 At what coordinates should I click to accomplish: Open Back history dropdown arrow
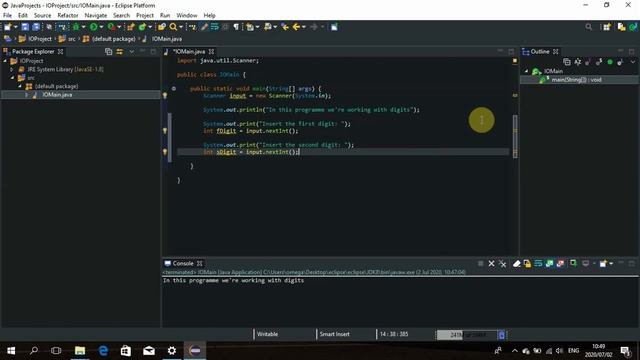click(x=303, y=27)
